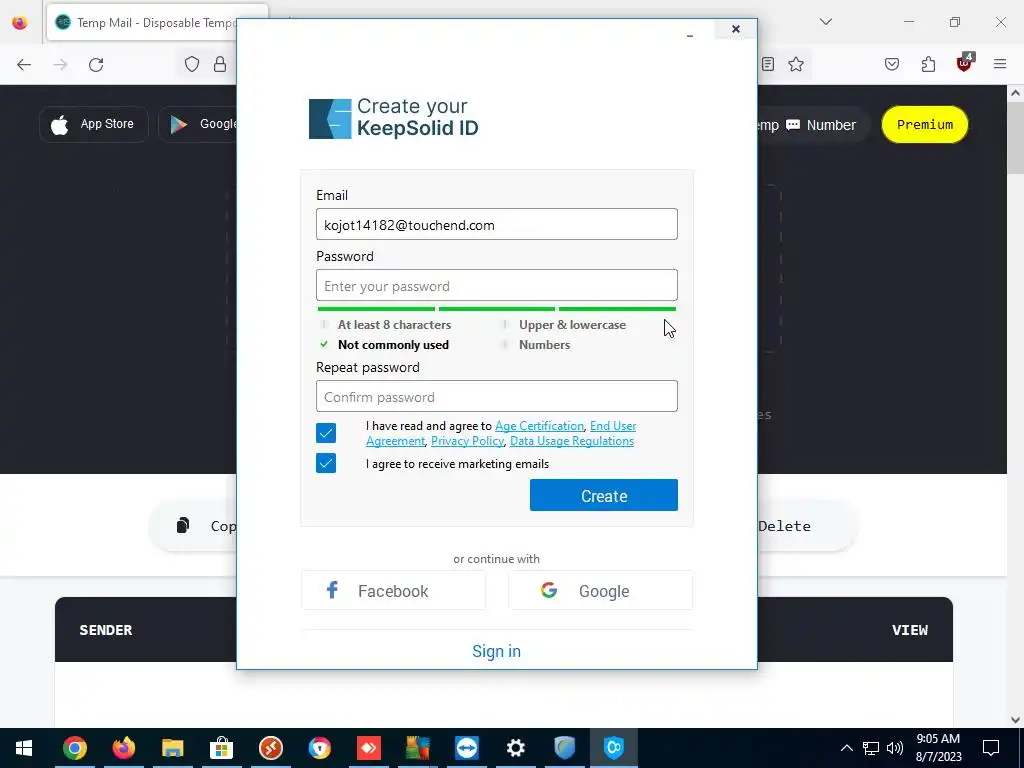Screen dimensions: 1024x768
Task: Click the Sign in link
Action: pyautogui.click(x=496, y=651)
